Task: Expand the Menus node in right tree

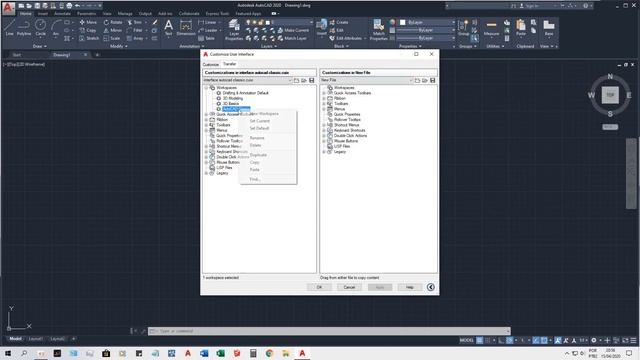Action: pyautogui.click(x=324, y=109)
